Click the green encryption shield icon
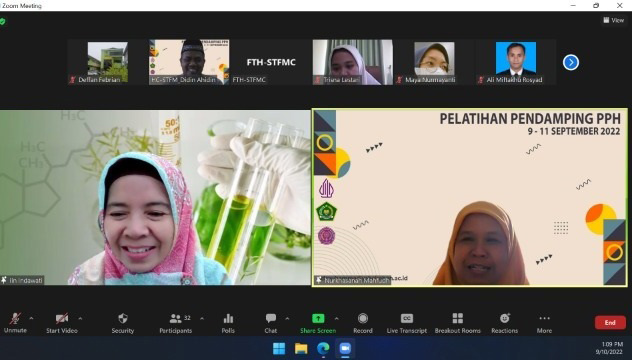Screen dimensions: 632x360 click(x=2, y=21)
